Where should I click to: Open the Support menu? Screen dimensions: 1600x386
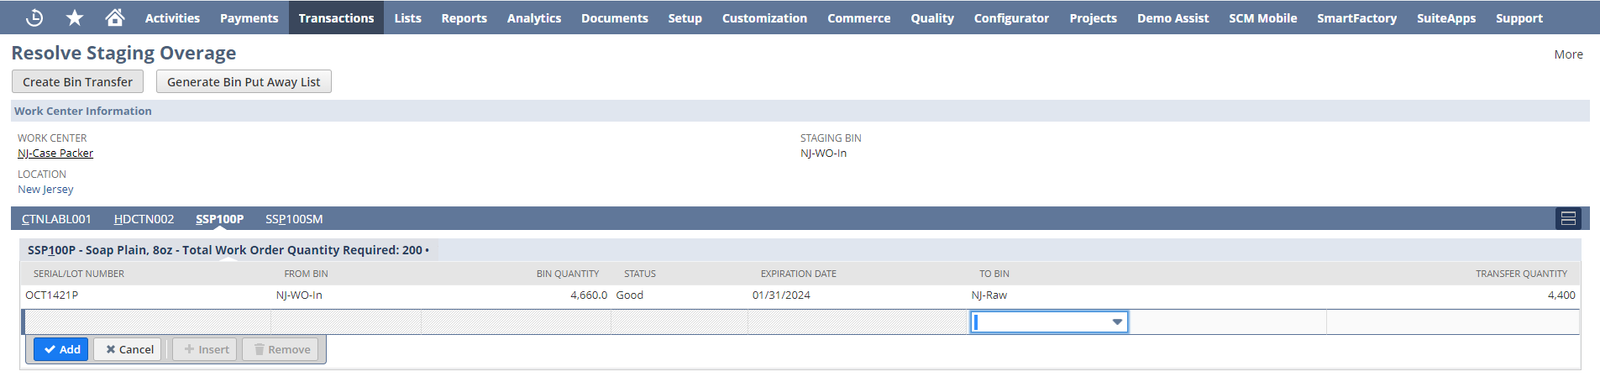coord(1519,18)
